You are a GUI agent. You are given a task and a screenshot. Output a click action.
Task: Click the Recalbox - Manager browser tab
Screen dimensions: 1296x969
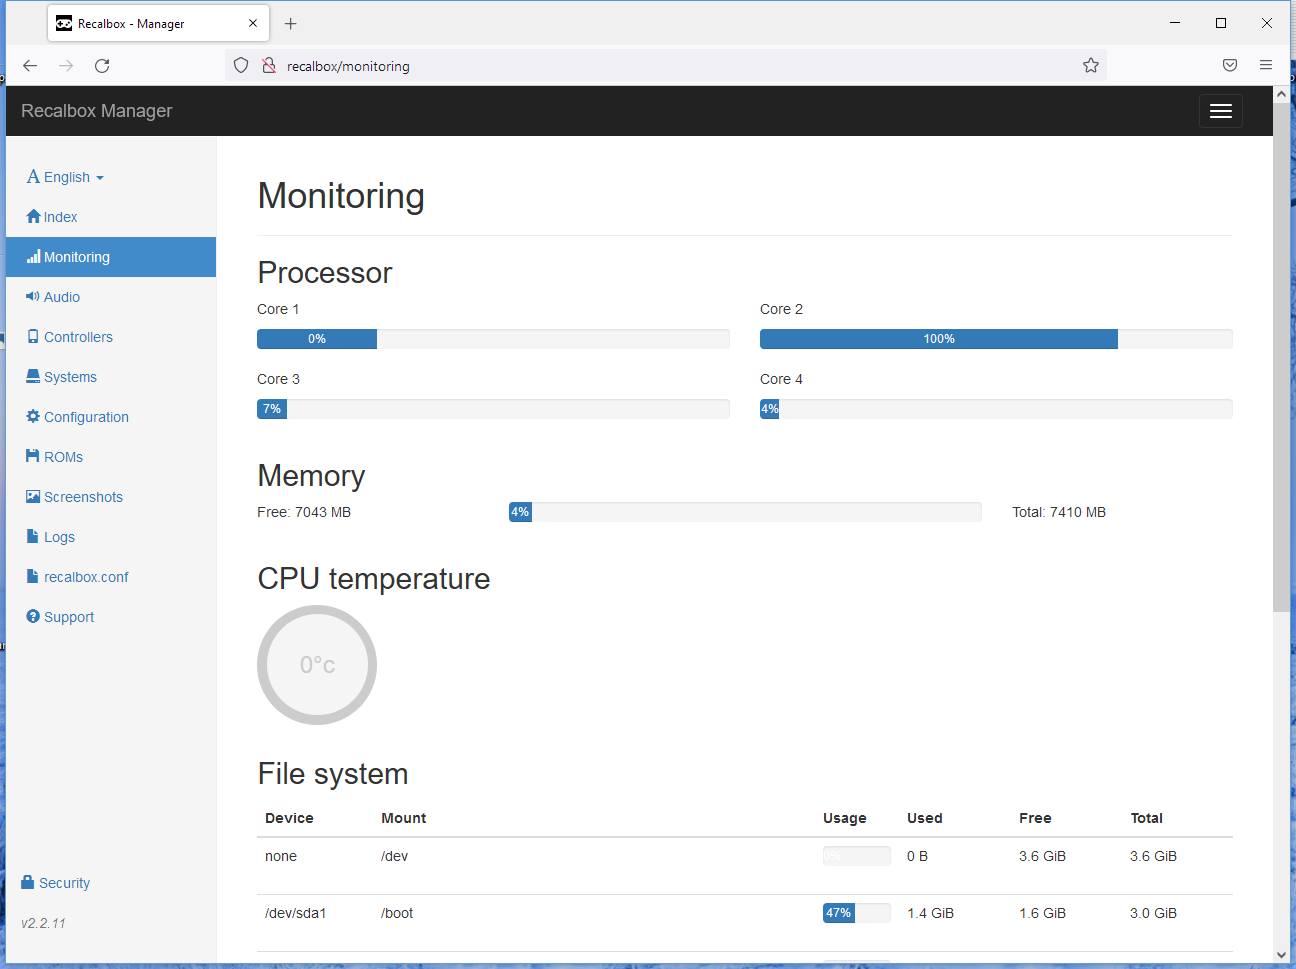156,23
